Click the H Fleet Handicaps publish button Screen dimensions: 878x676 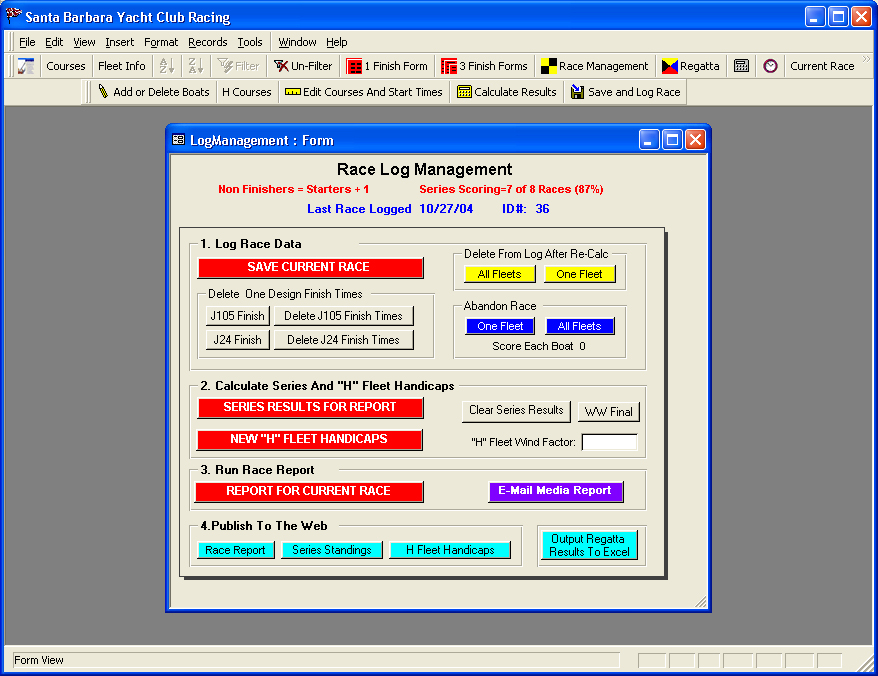pyautogui.click(x=450, y=550)
